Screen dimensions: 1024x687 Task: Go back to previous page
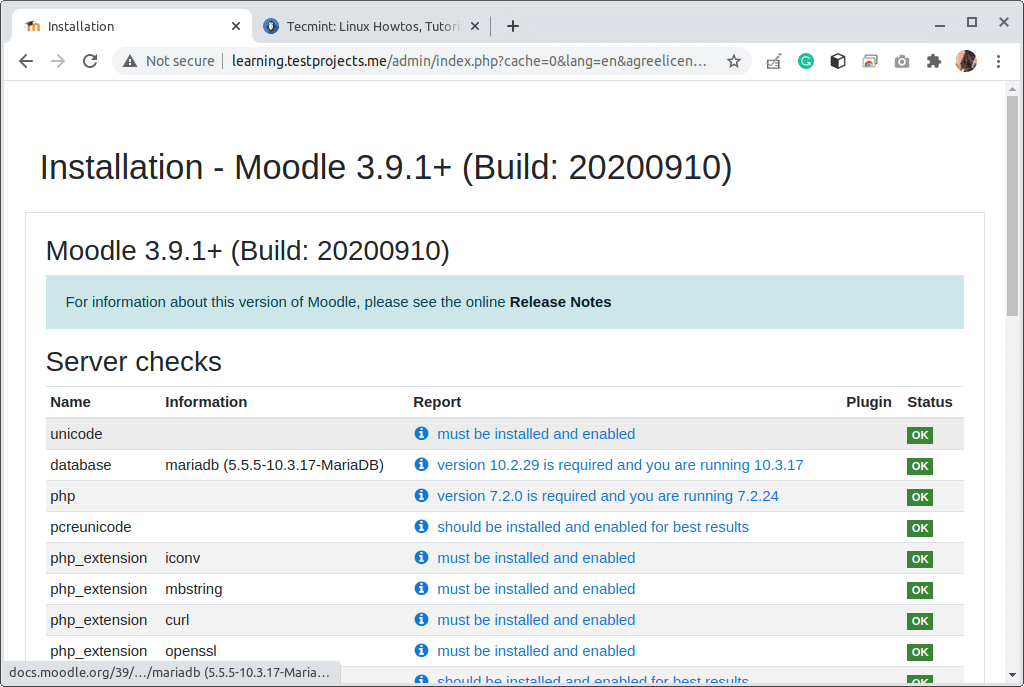click(x=26, y=61)
